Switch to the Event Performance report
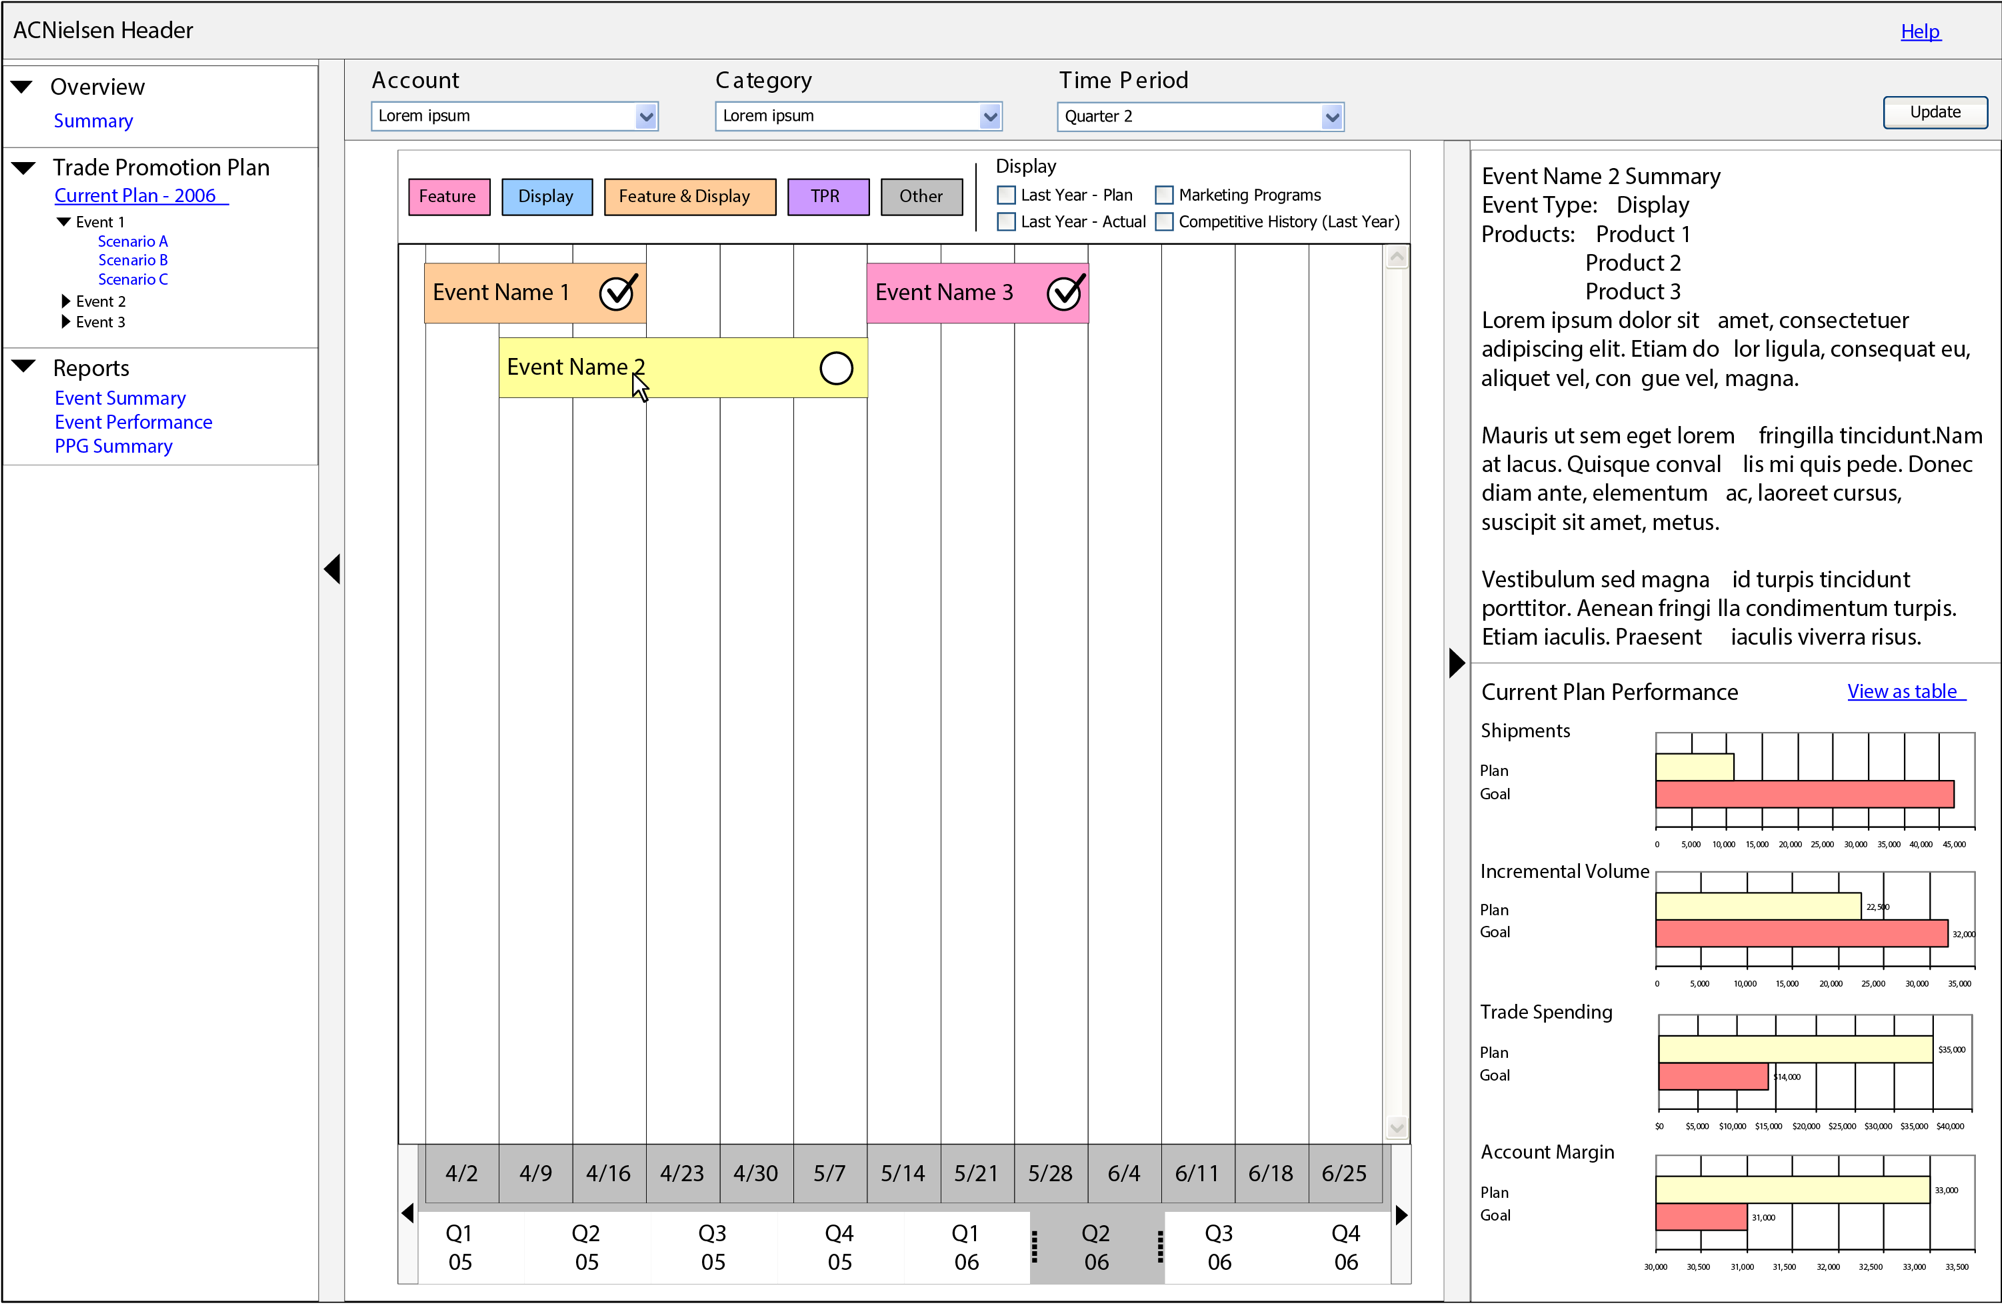This screenshot has width=2002, height=1304. (133, 421)
